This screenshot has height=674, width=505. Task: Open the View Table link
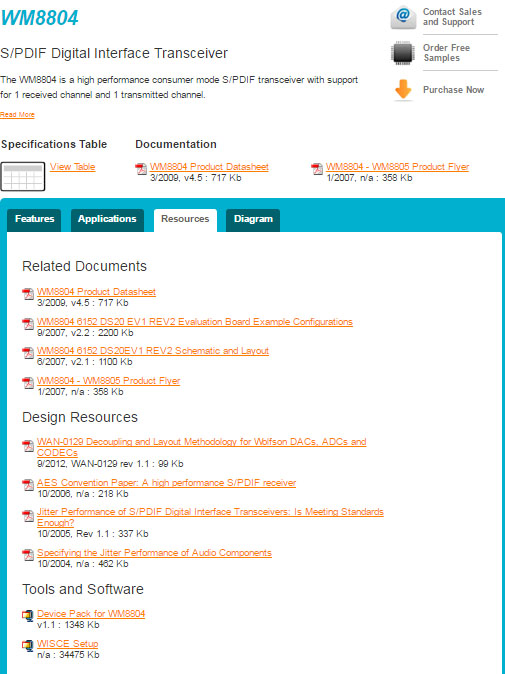pos(73,167)
